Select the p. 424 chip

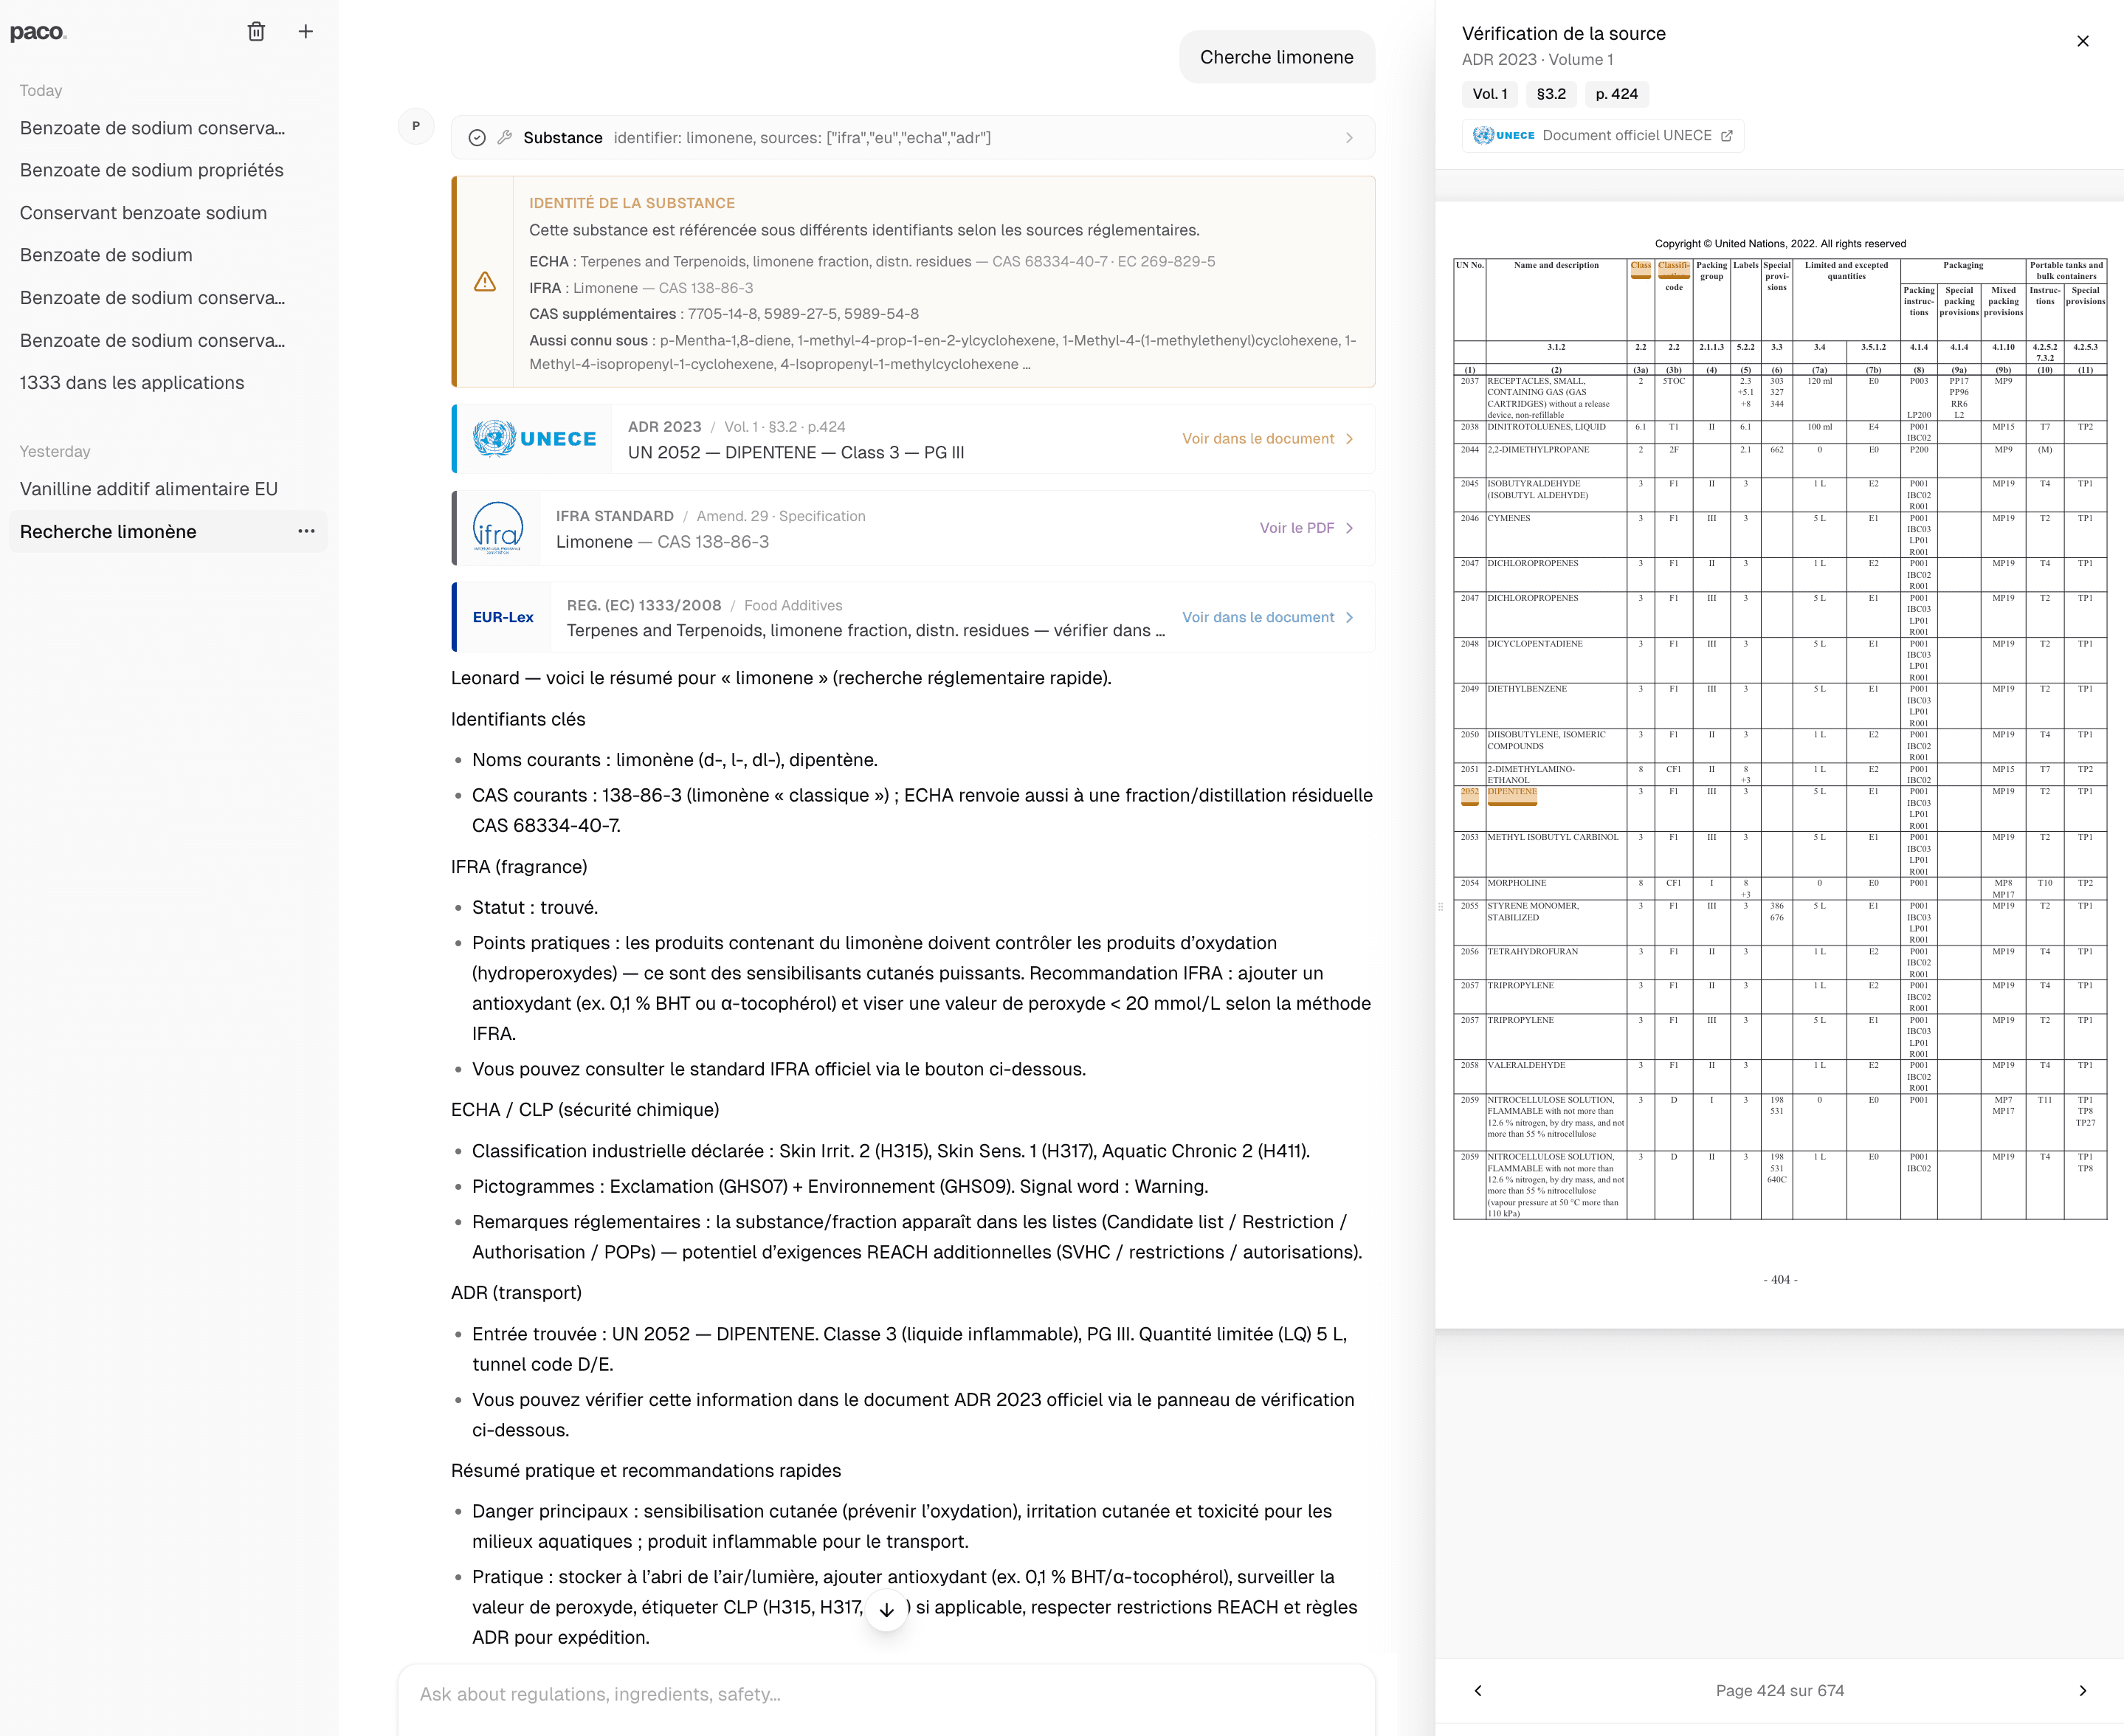point(1616,94)
